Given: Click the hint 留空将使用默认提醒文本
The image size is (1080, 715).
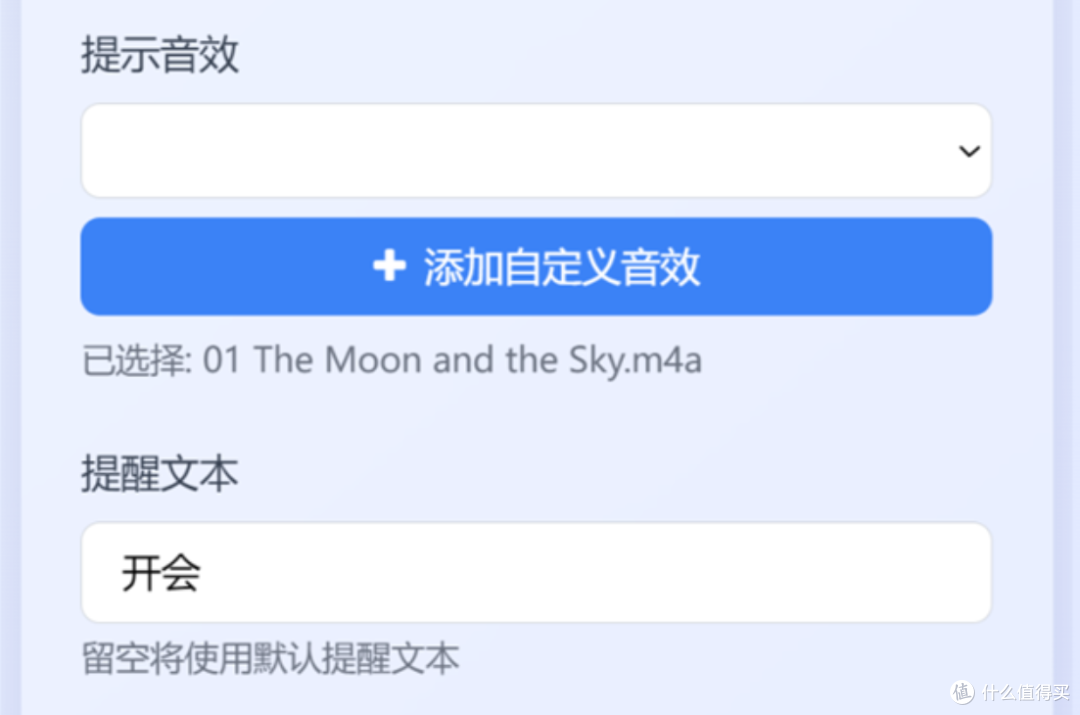Looking at the screenshot, I should tap(271, 659).
